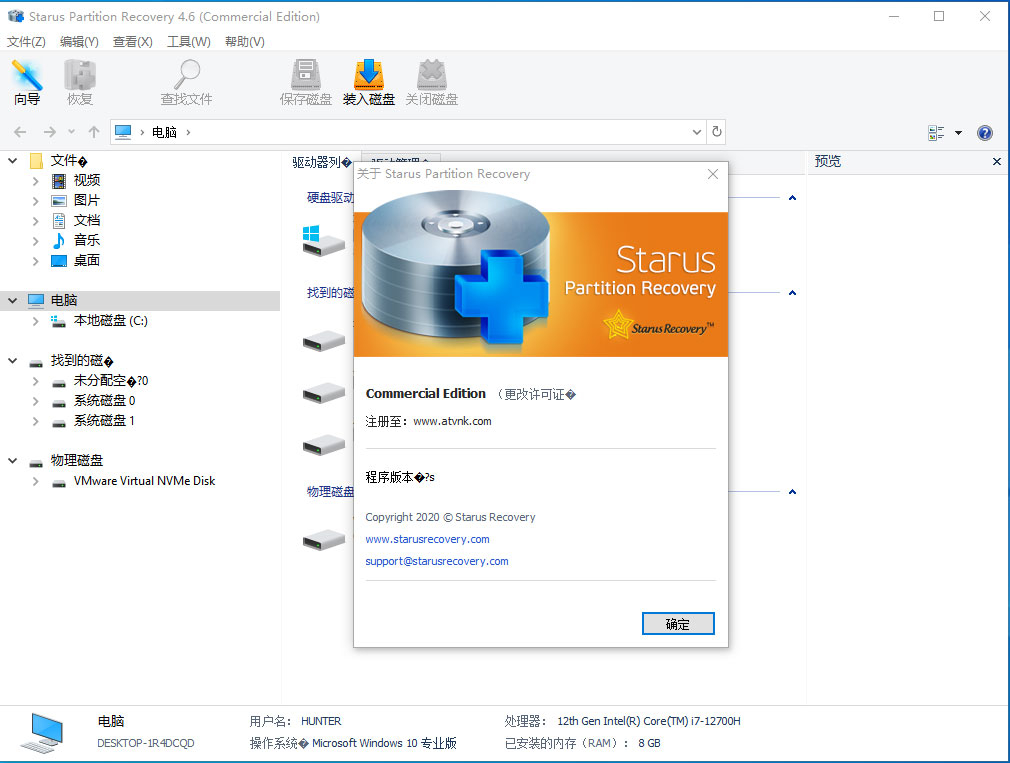Open help with the question mark icon
This screenshot has width=1010, height=763.
985,133
